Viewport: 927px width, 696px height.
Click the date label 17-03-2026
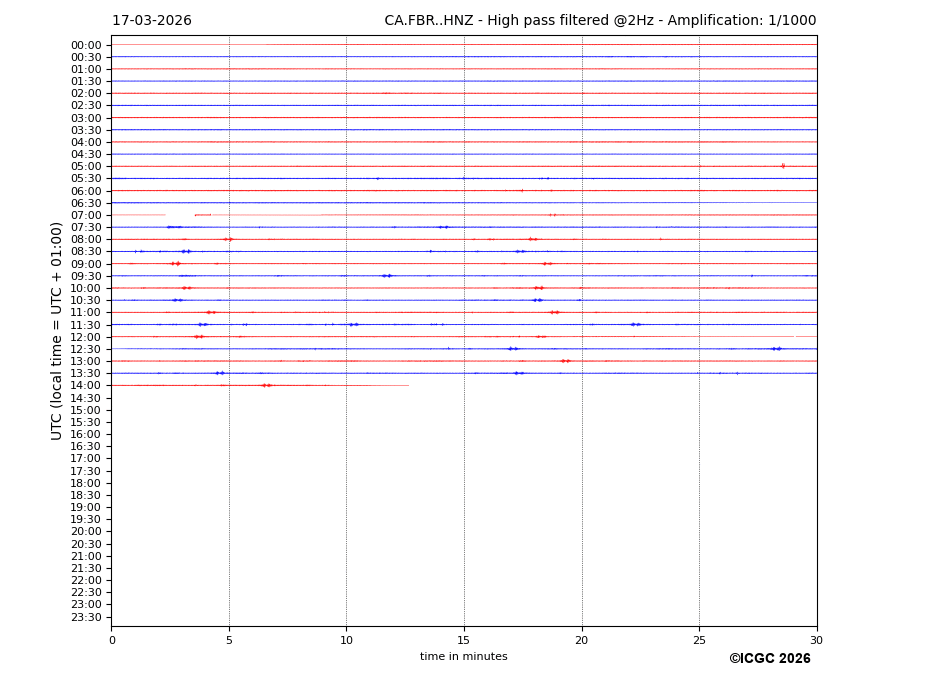tap(151, 21)
